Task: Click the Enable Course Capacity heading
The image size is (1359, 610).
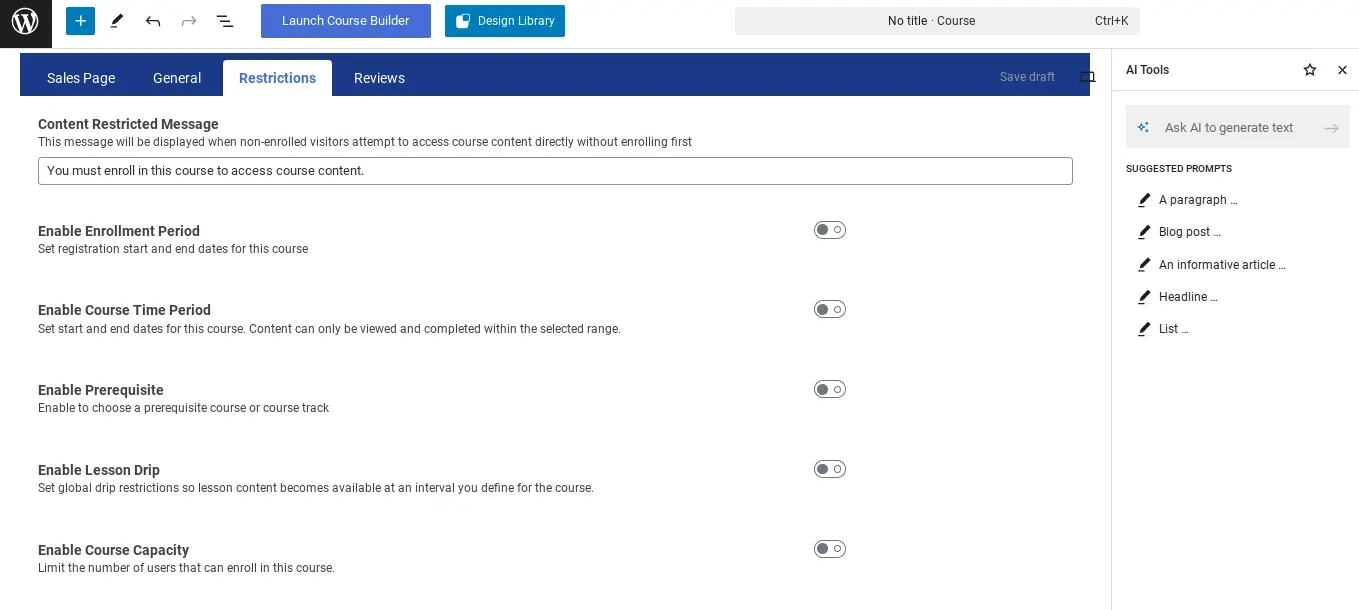Action: (113, 550)
